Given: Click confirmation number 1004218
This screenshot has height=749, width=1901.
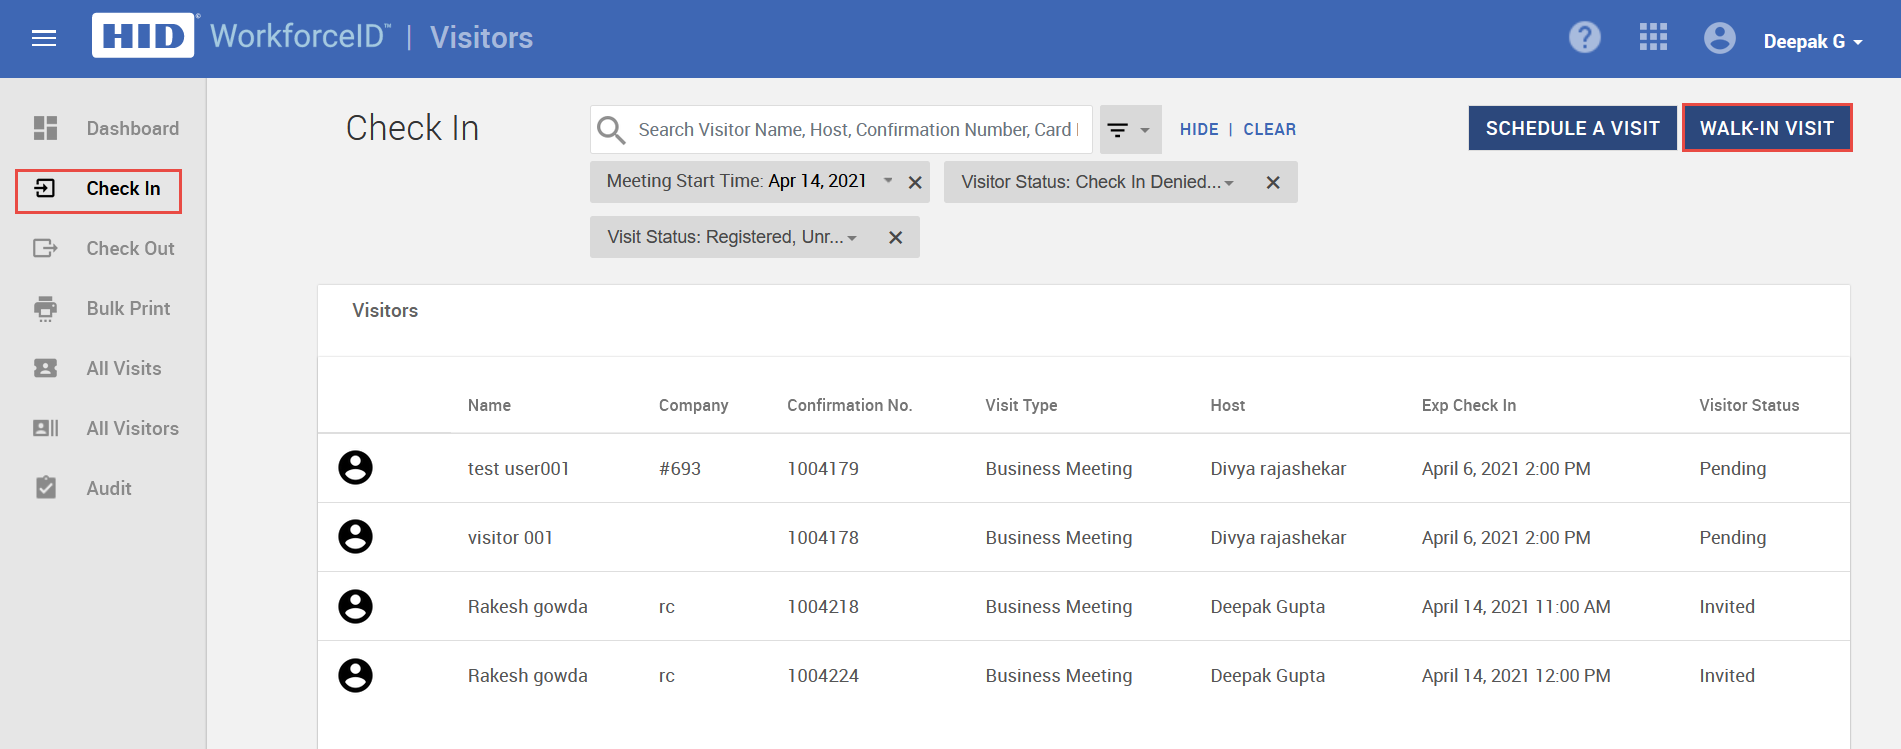Looking at the screenshot, I should pyautogui.click(x=823, y=606).
